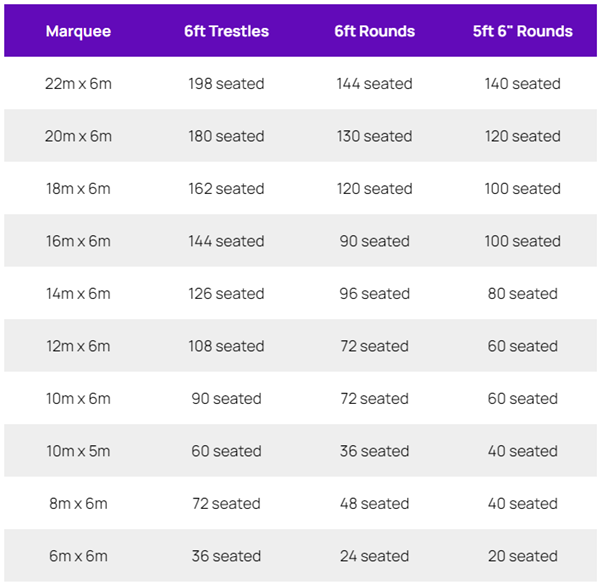The image size is (602, 585).
Task: Select the 162 seated trestles value
Action: click(227, 189)
